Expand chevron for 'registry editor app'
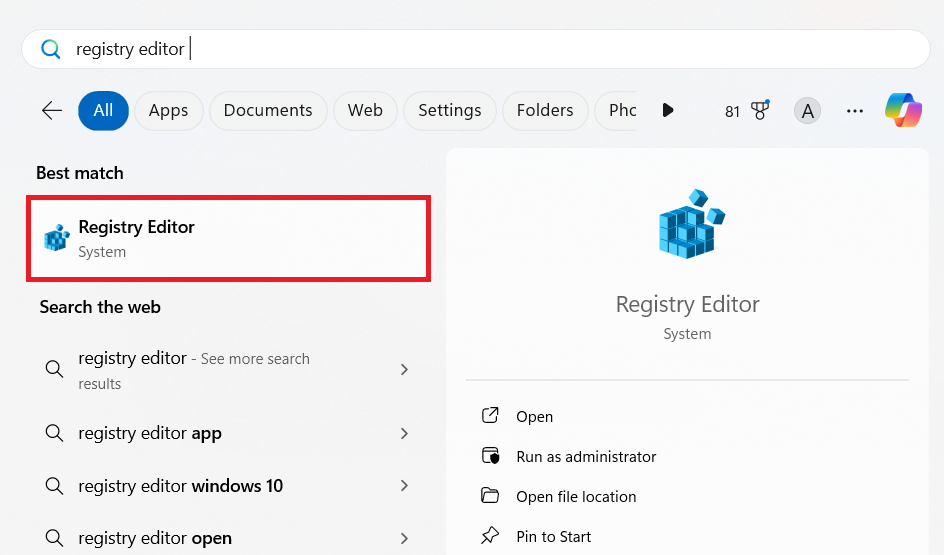944x555 pixels. [405, 433]
